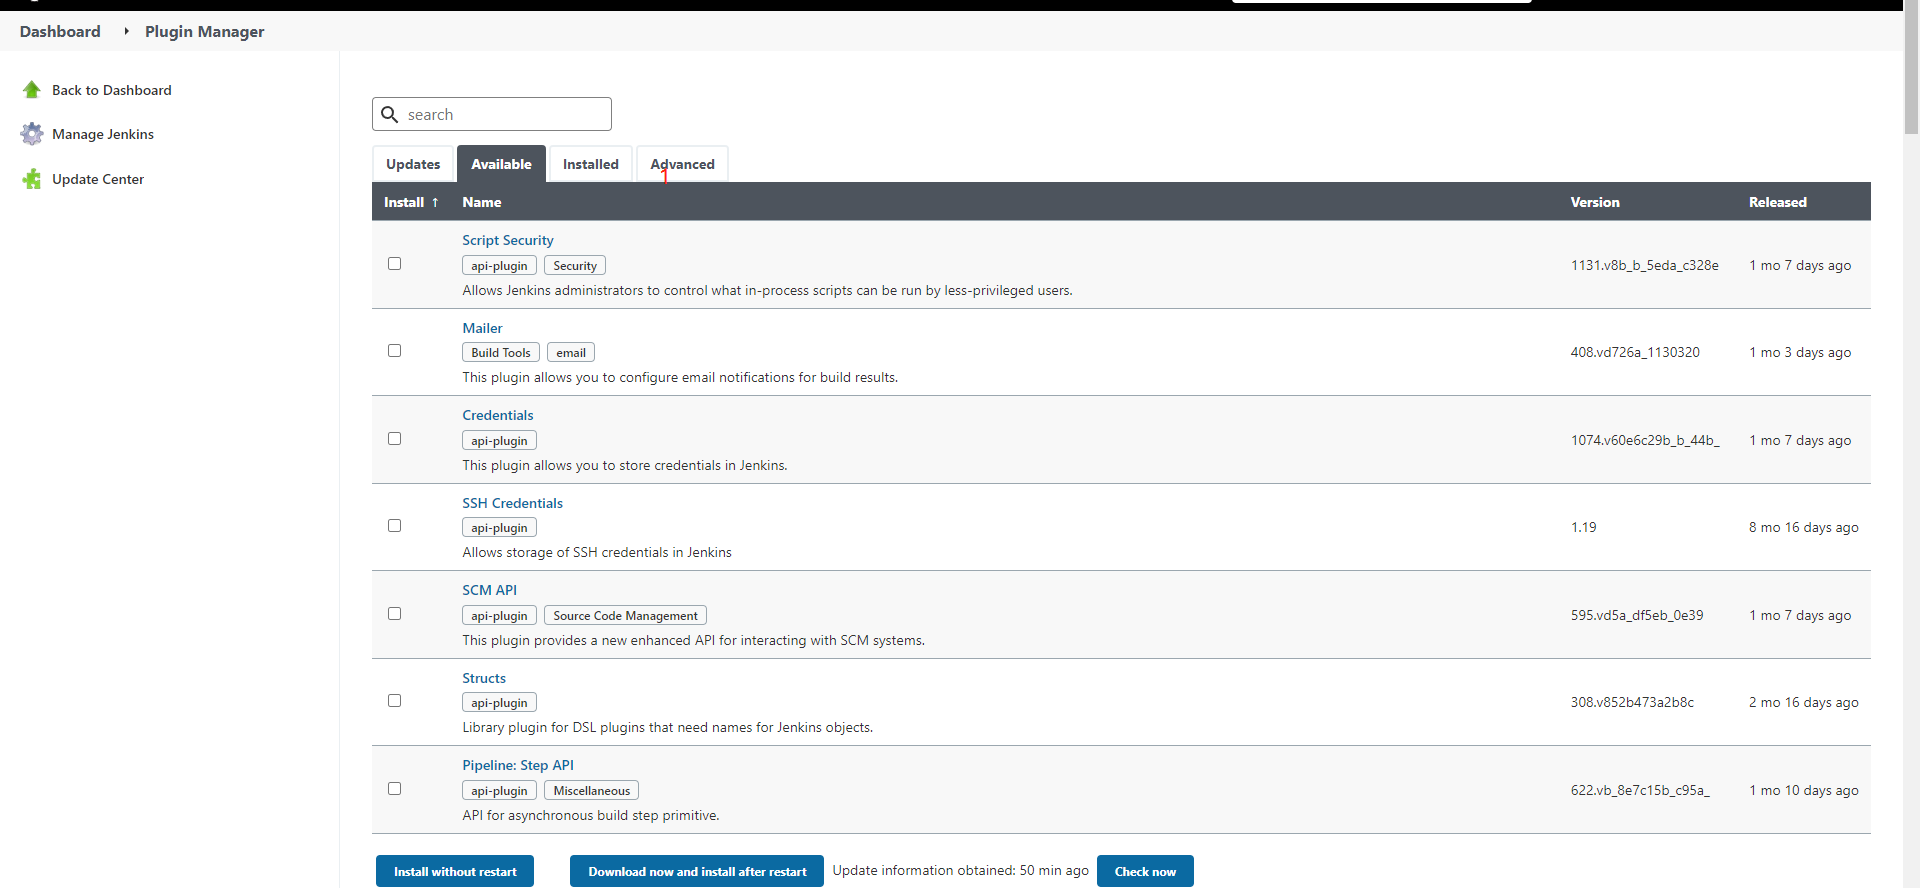
Task: Click the green Back to Dashboard arrow icon
Action: point(32,90)
